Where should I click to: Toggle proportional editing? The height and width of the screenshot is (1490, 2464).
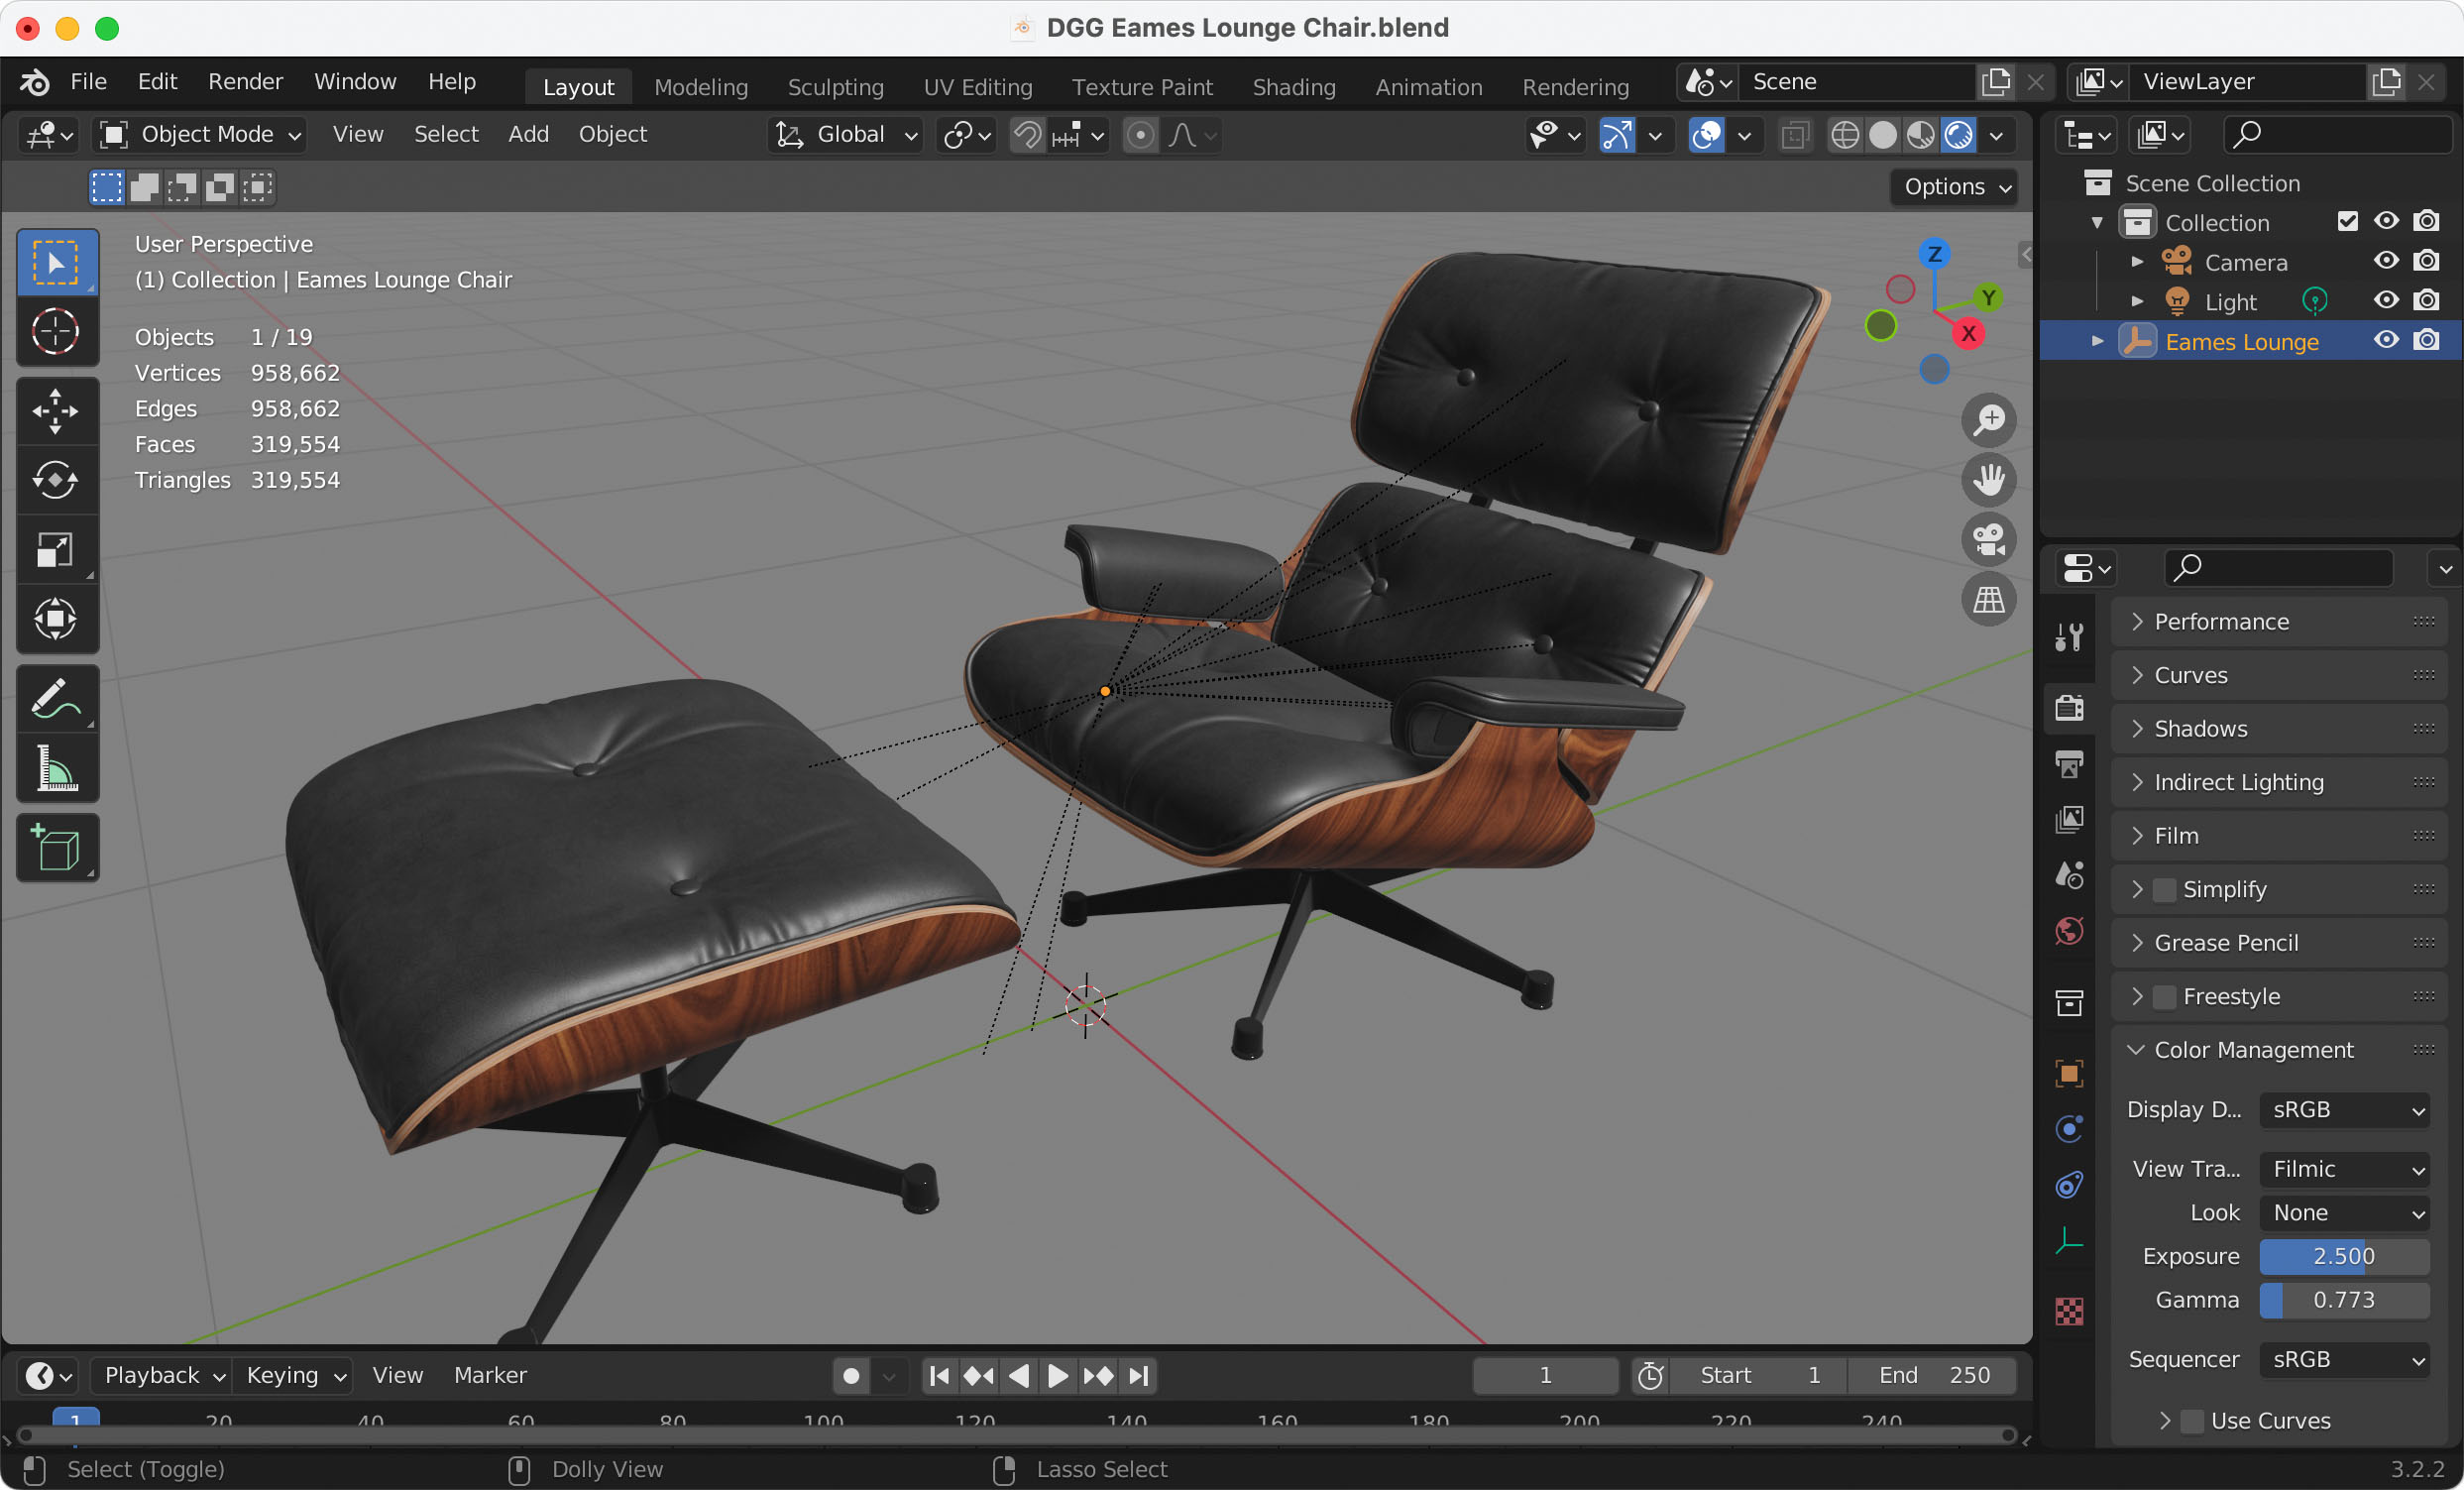pyautogui.click(x=1140, y=135)
